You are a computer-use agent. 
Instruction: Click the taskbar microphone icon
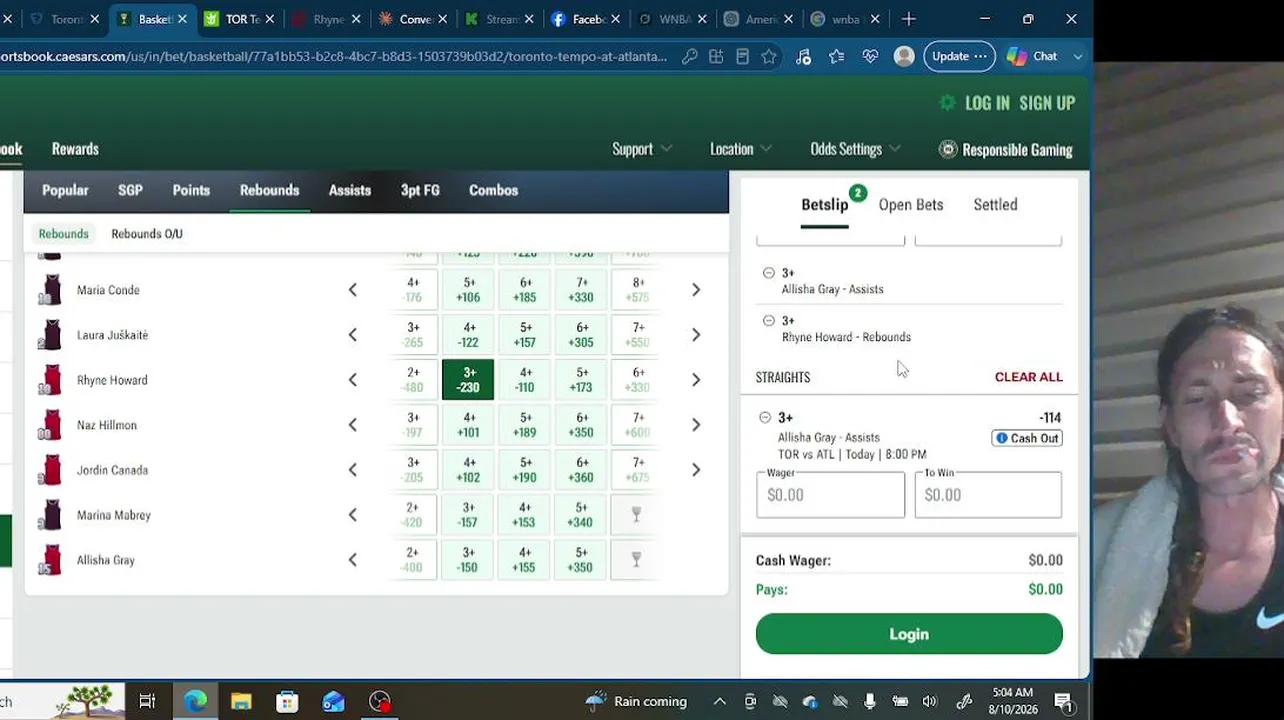(870, 702)
